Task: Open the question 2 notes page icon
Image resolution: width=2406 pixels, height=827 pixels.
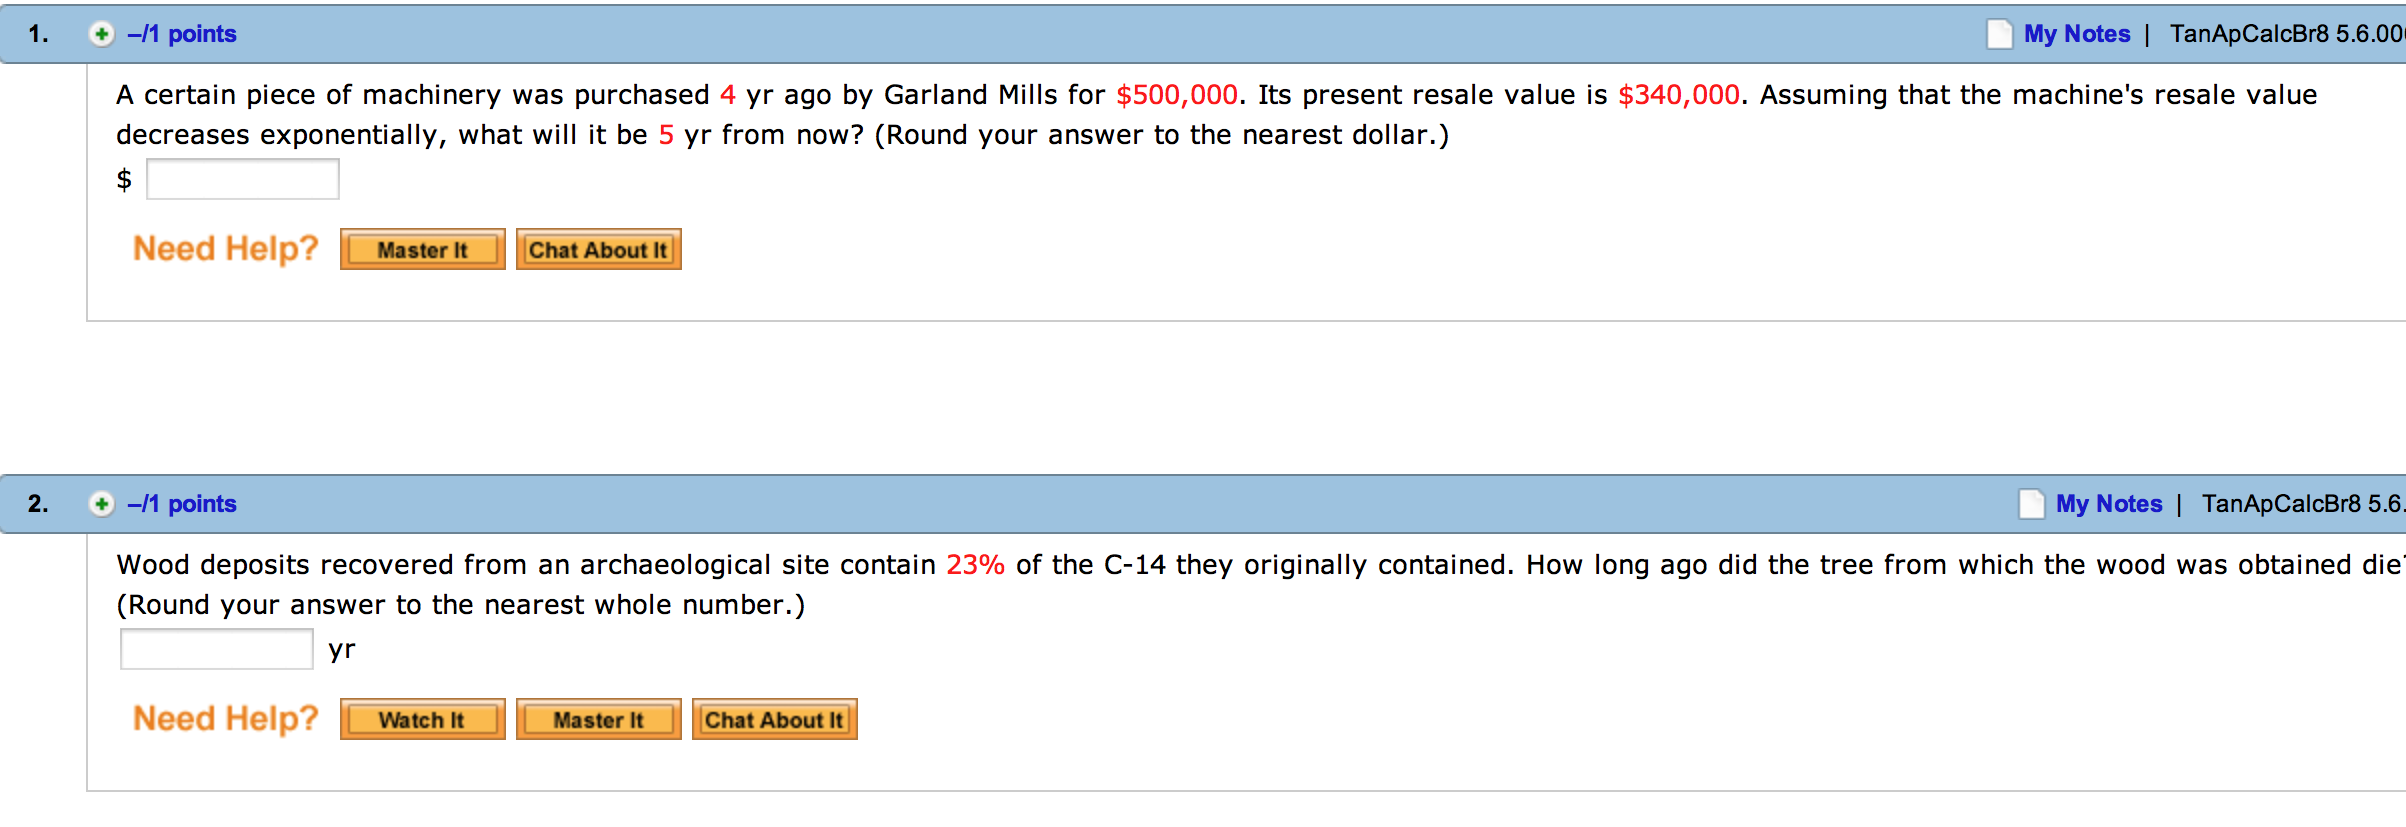Action: [2031, 504]
